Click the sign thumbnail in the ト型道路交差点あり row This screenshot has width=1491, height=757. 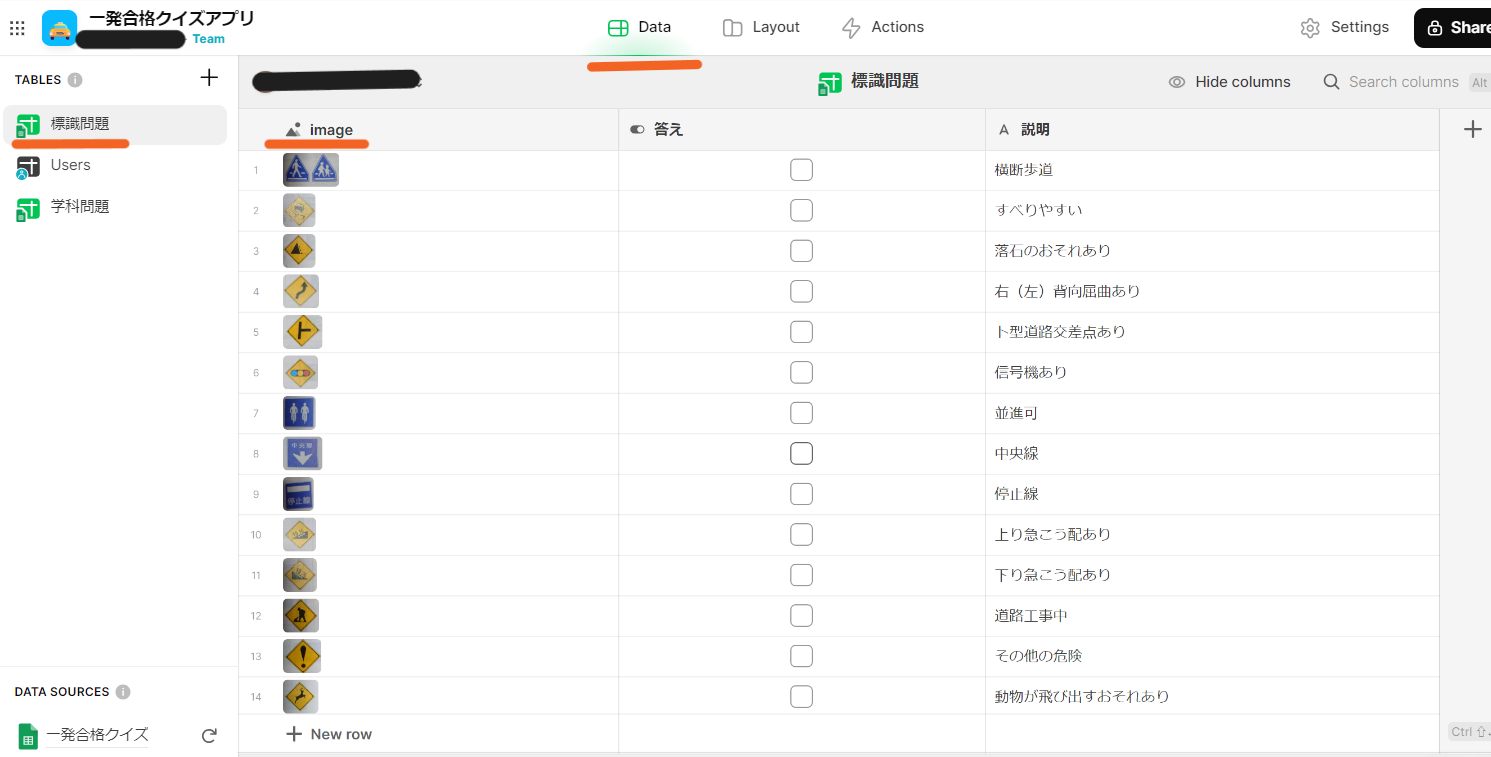click(302, 332)
